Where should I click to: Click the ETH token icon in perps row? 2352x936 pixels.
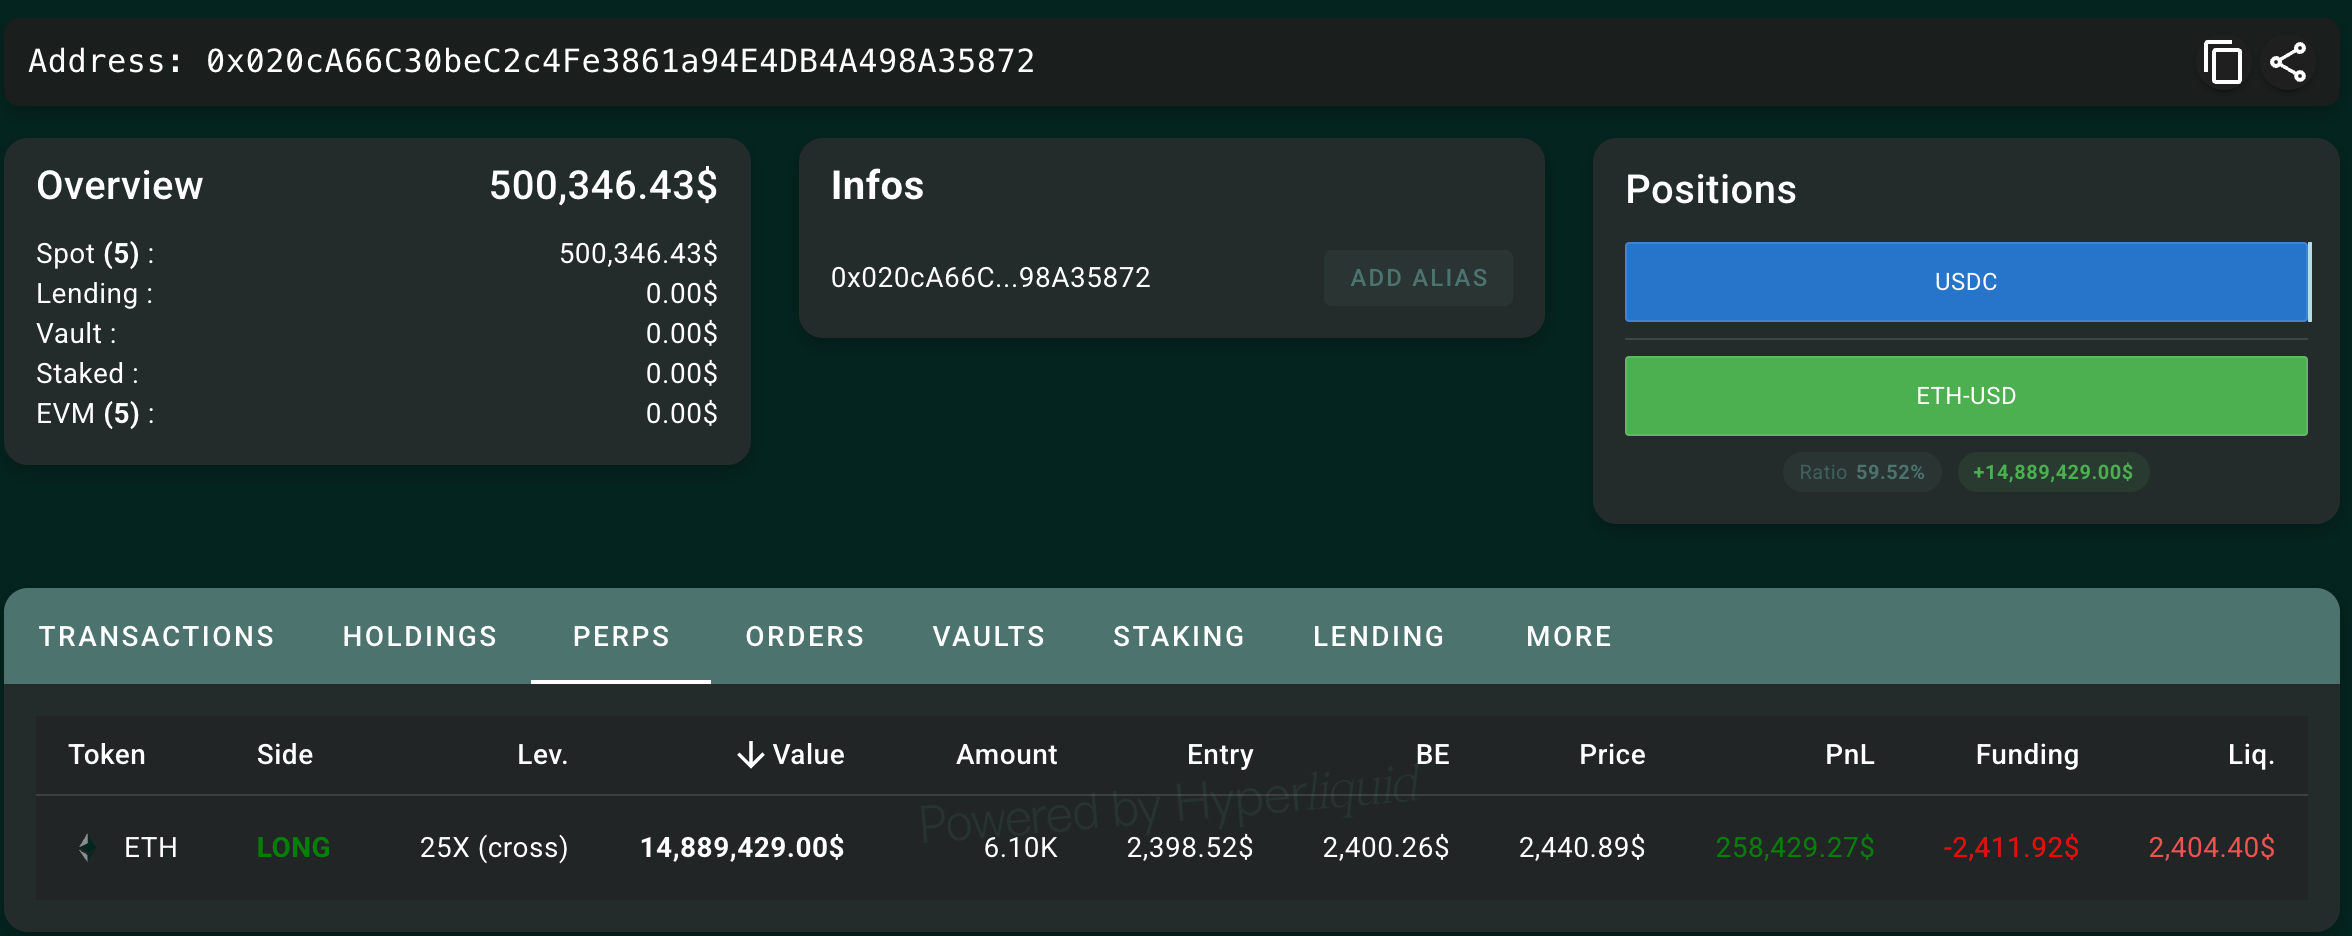pyautogui.click(x=87, y=847)
